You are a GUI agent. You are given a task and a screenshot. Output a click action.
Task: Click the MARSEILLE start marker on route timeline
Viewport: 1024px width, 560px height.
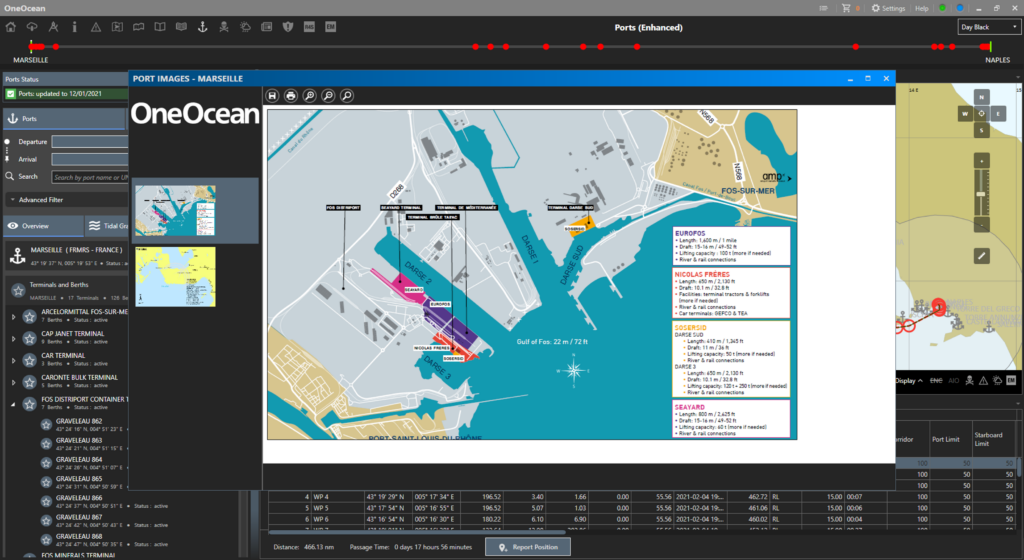tap(33, 46)
